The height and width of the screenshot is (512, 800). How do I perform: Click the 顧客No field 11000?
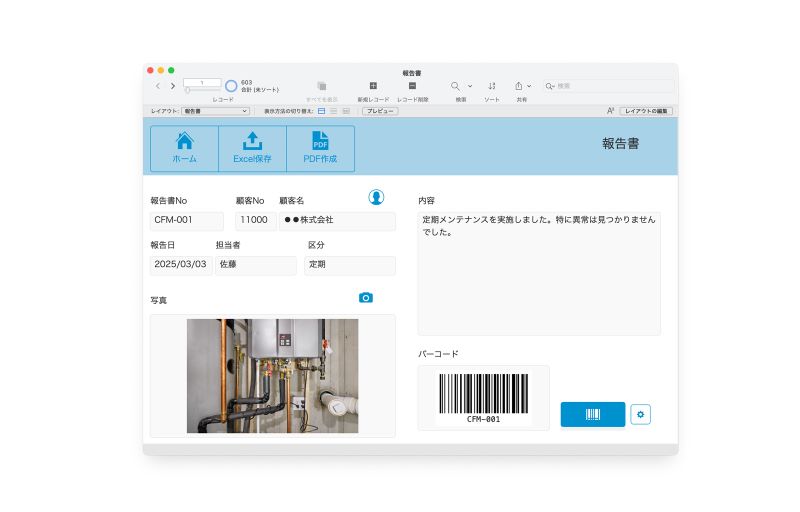256,221
